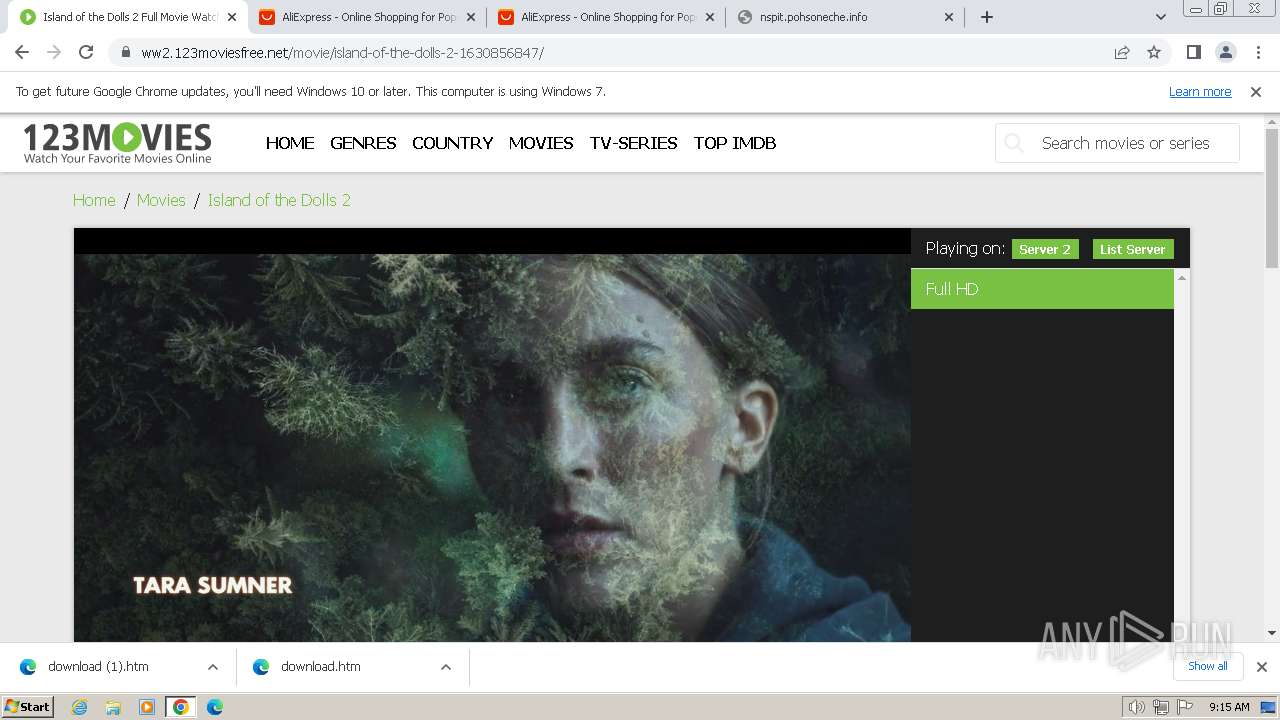Select the Server 2 button

coord(1045,249)
